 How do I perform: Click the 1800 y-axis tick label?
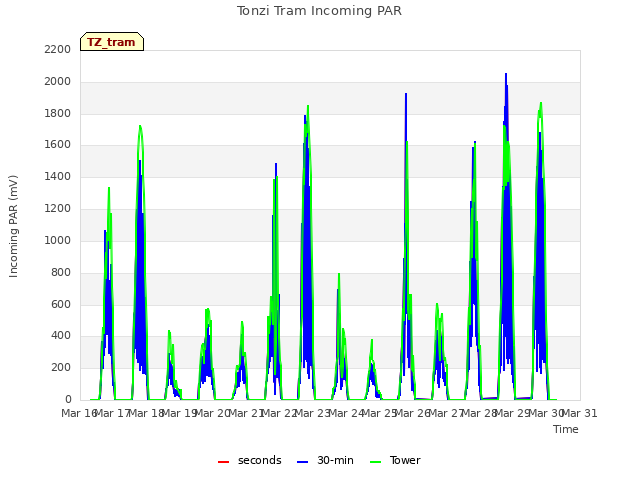pos(58,113)
